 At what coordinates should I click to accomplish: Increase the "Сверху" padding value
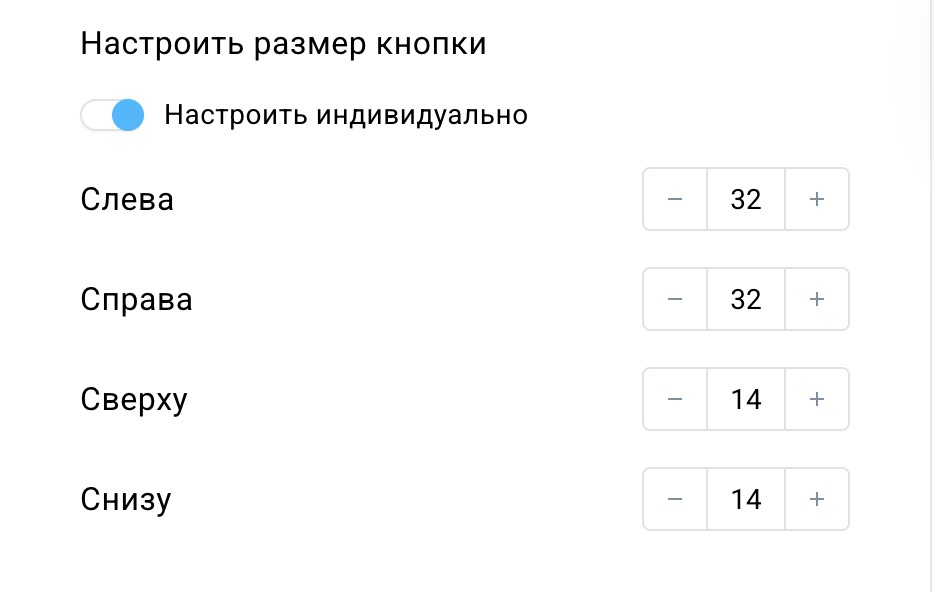coord(817,399)
